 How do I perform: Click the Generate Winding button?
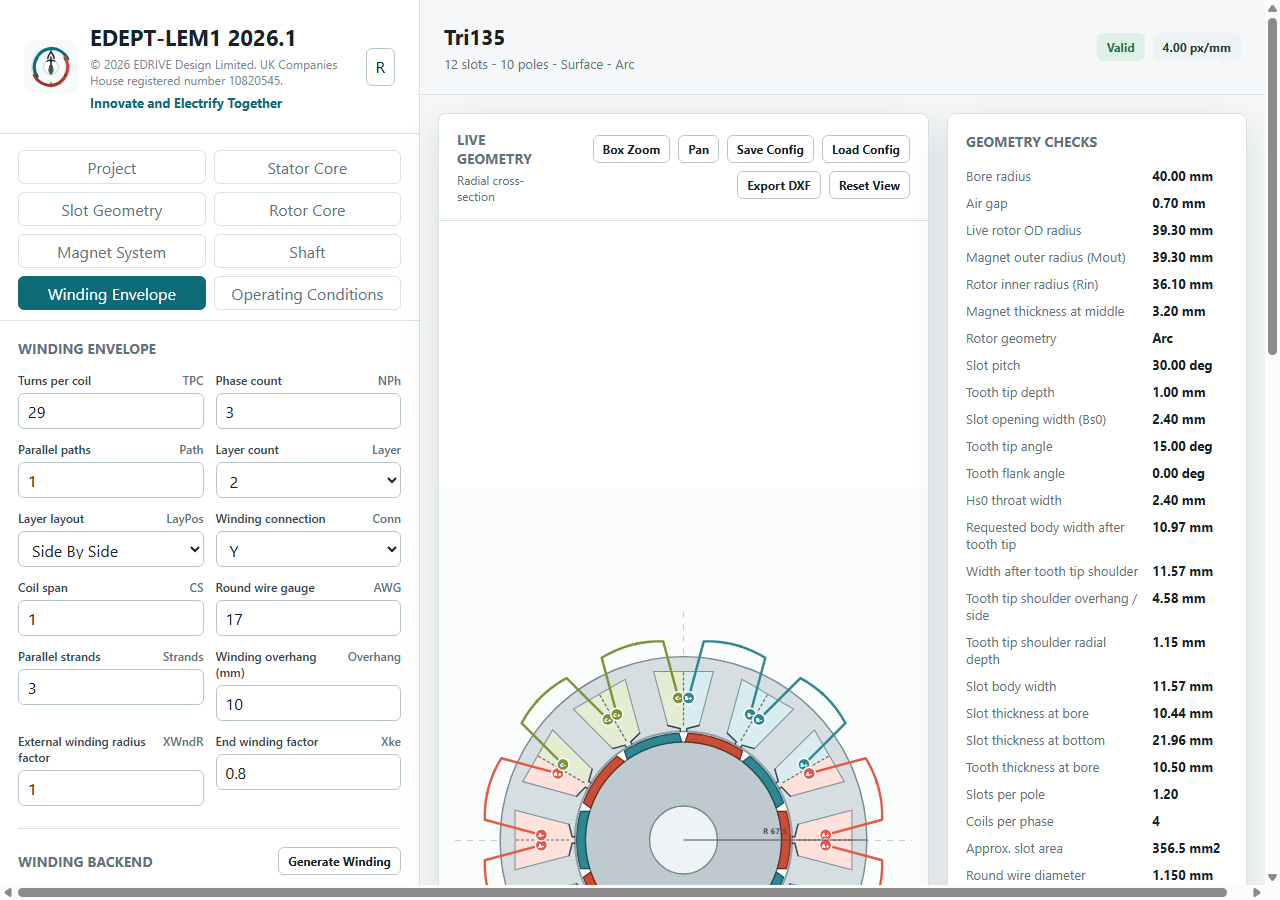(339, 861)
